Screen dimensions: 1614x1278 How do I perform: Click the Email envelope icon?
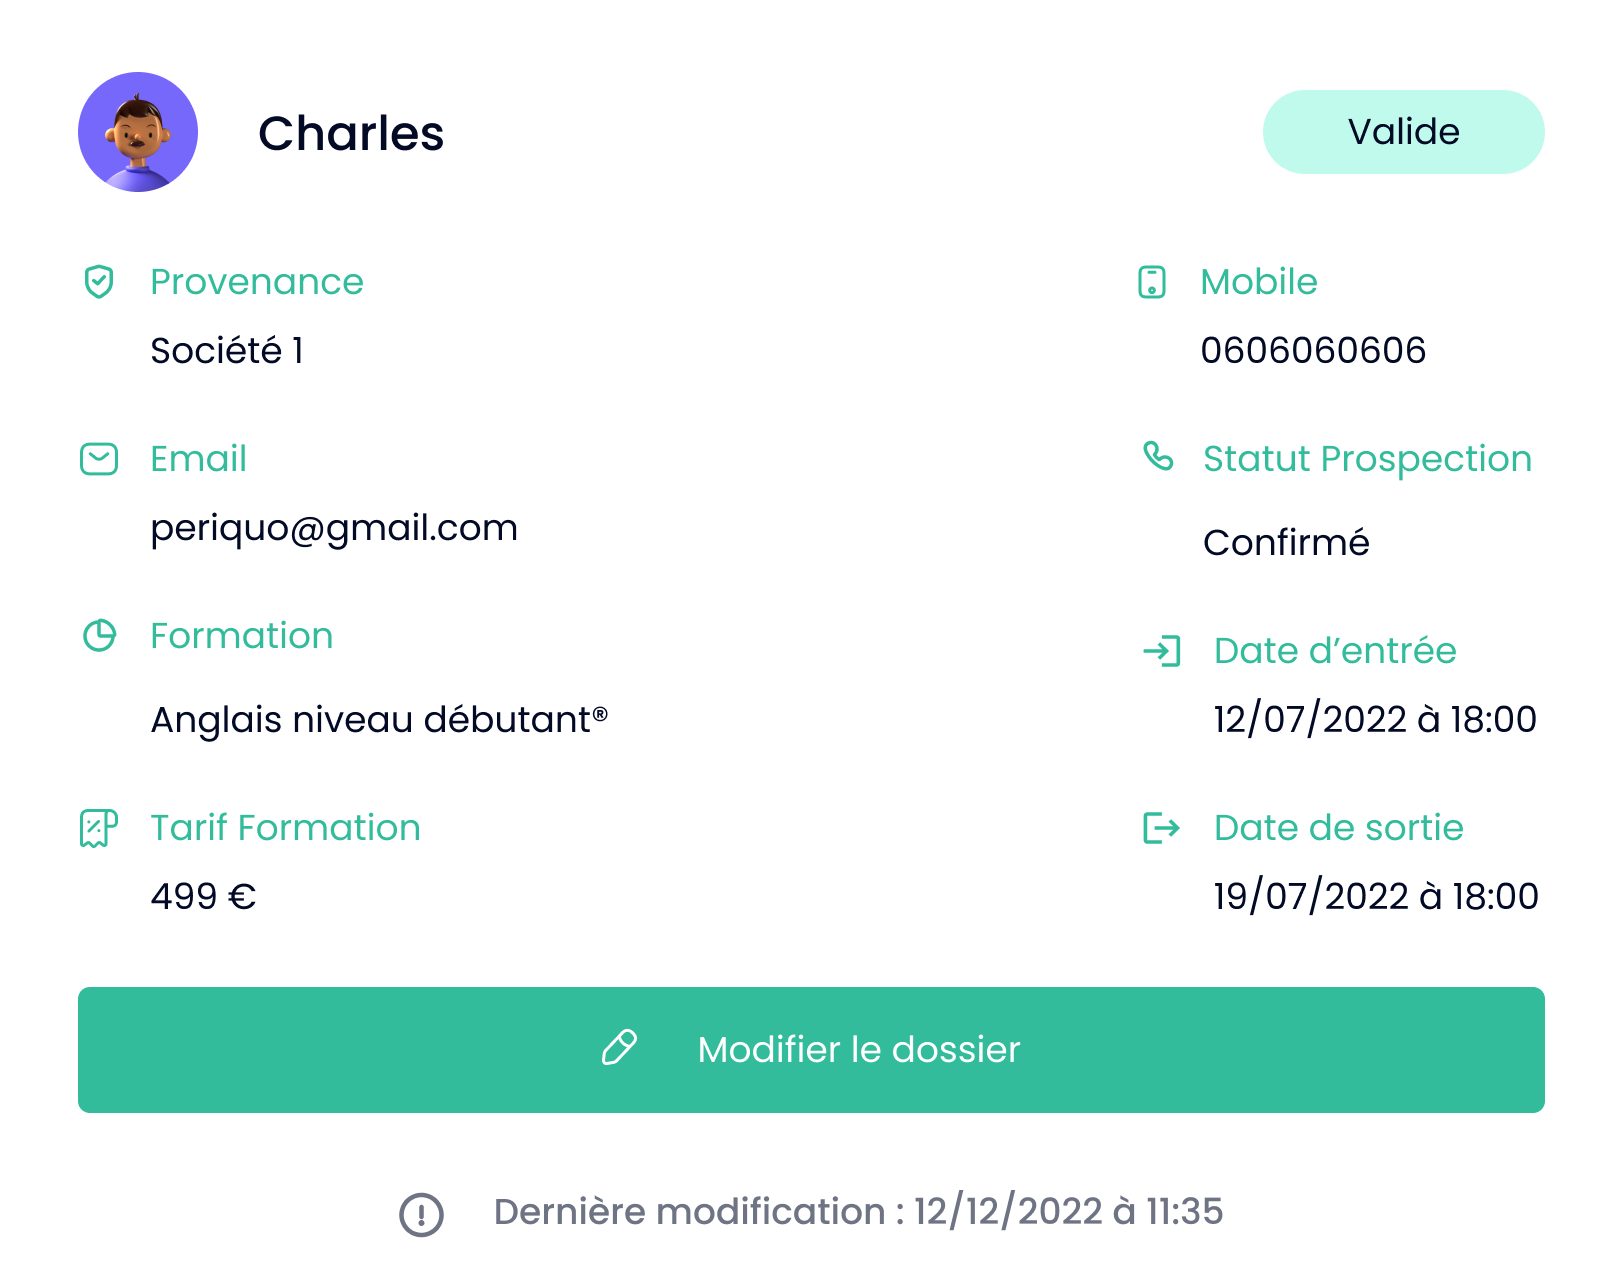click(99, 459)
